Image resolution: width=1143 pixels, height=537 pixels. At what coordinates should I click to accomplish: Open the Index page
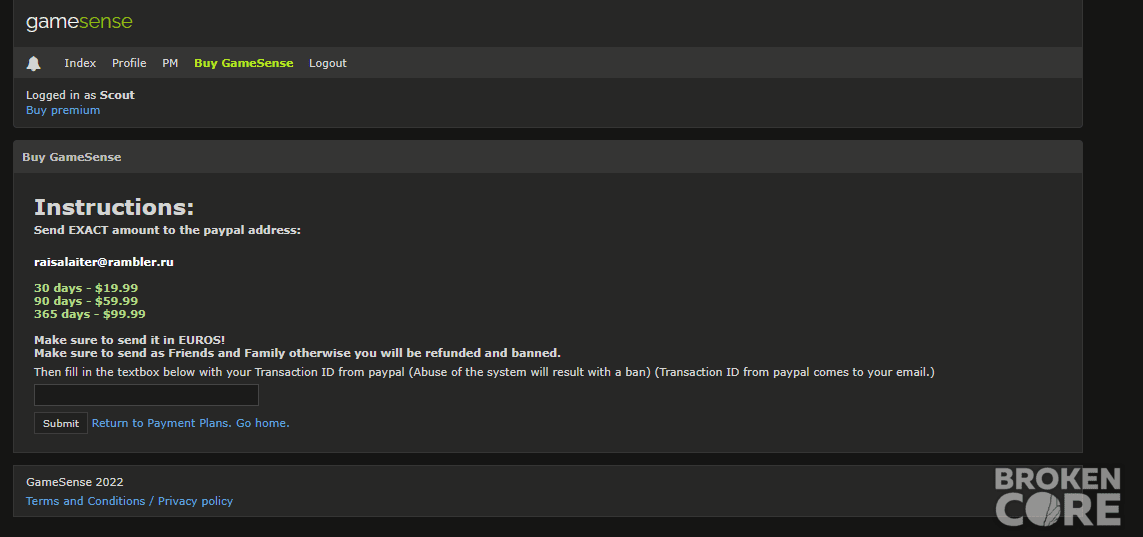(80, 63)
